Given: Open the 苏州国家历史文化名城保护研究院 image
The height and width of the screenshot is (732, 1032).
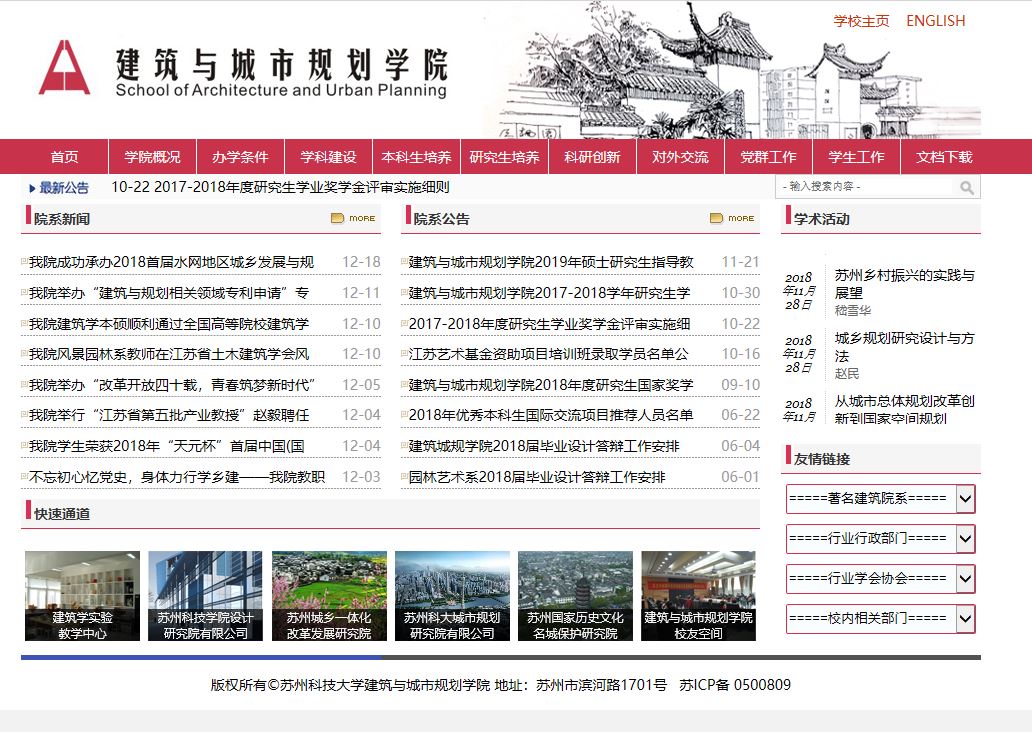Looking at the screenshot, I should (x=575, y=596).
